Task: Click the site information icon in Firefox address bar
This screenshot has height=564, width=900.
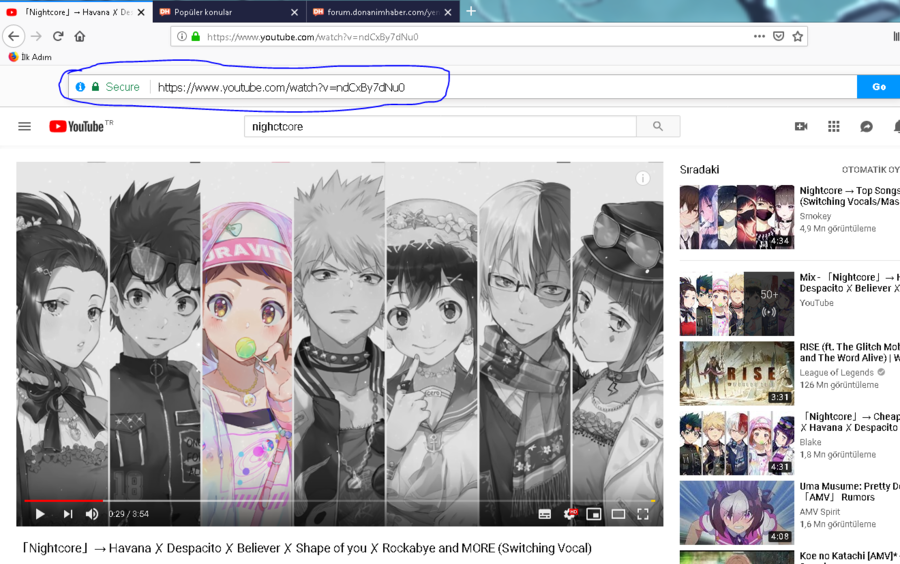Action: click(x=182, y=37)
